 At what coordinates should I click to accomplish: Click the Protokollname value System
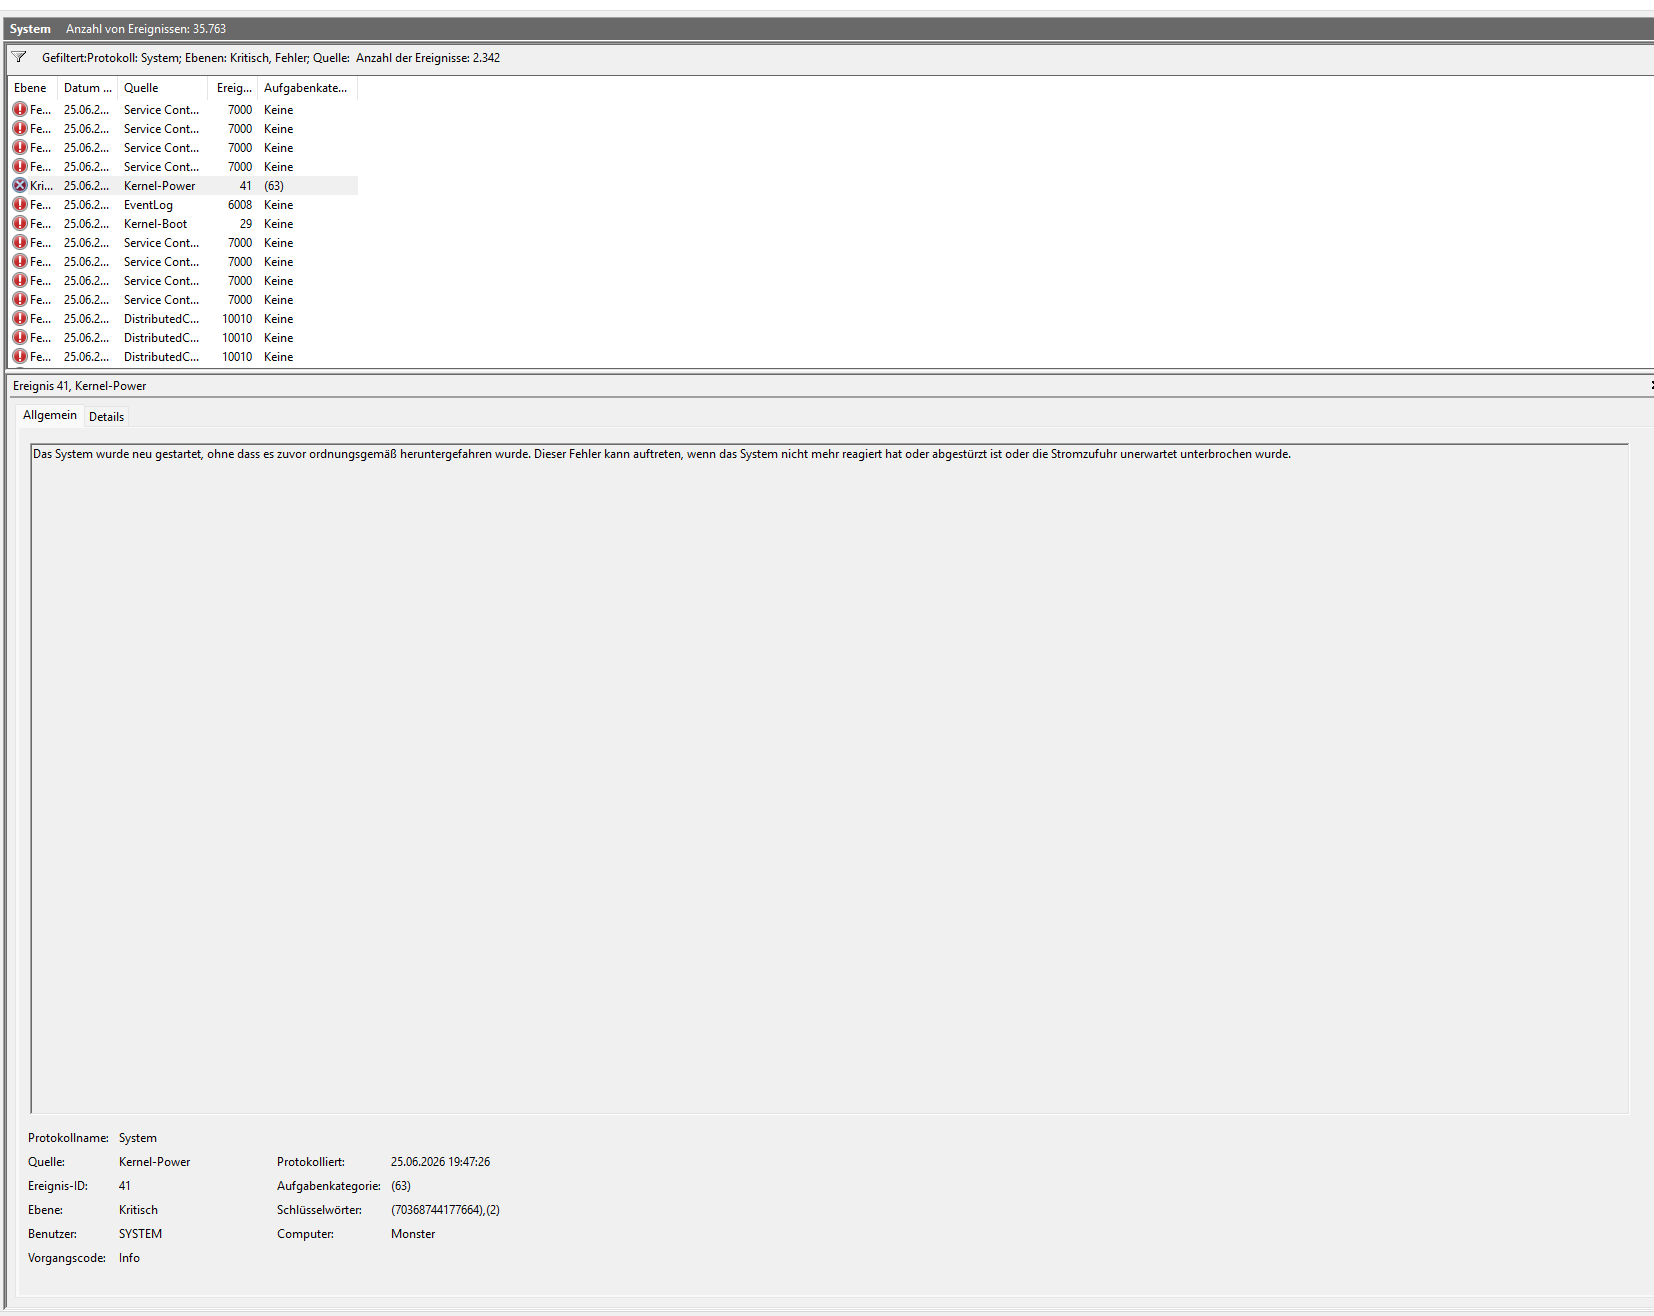[138, 1138]
